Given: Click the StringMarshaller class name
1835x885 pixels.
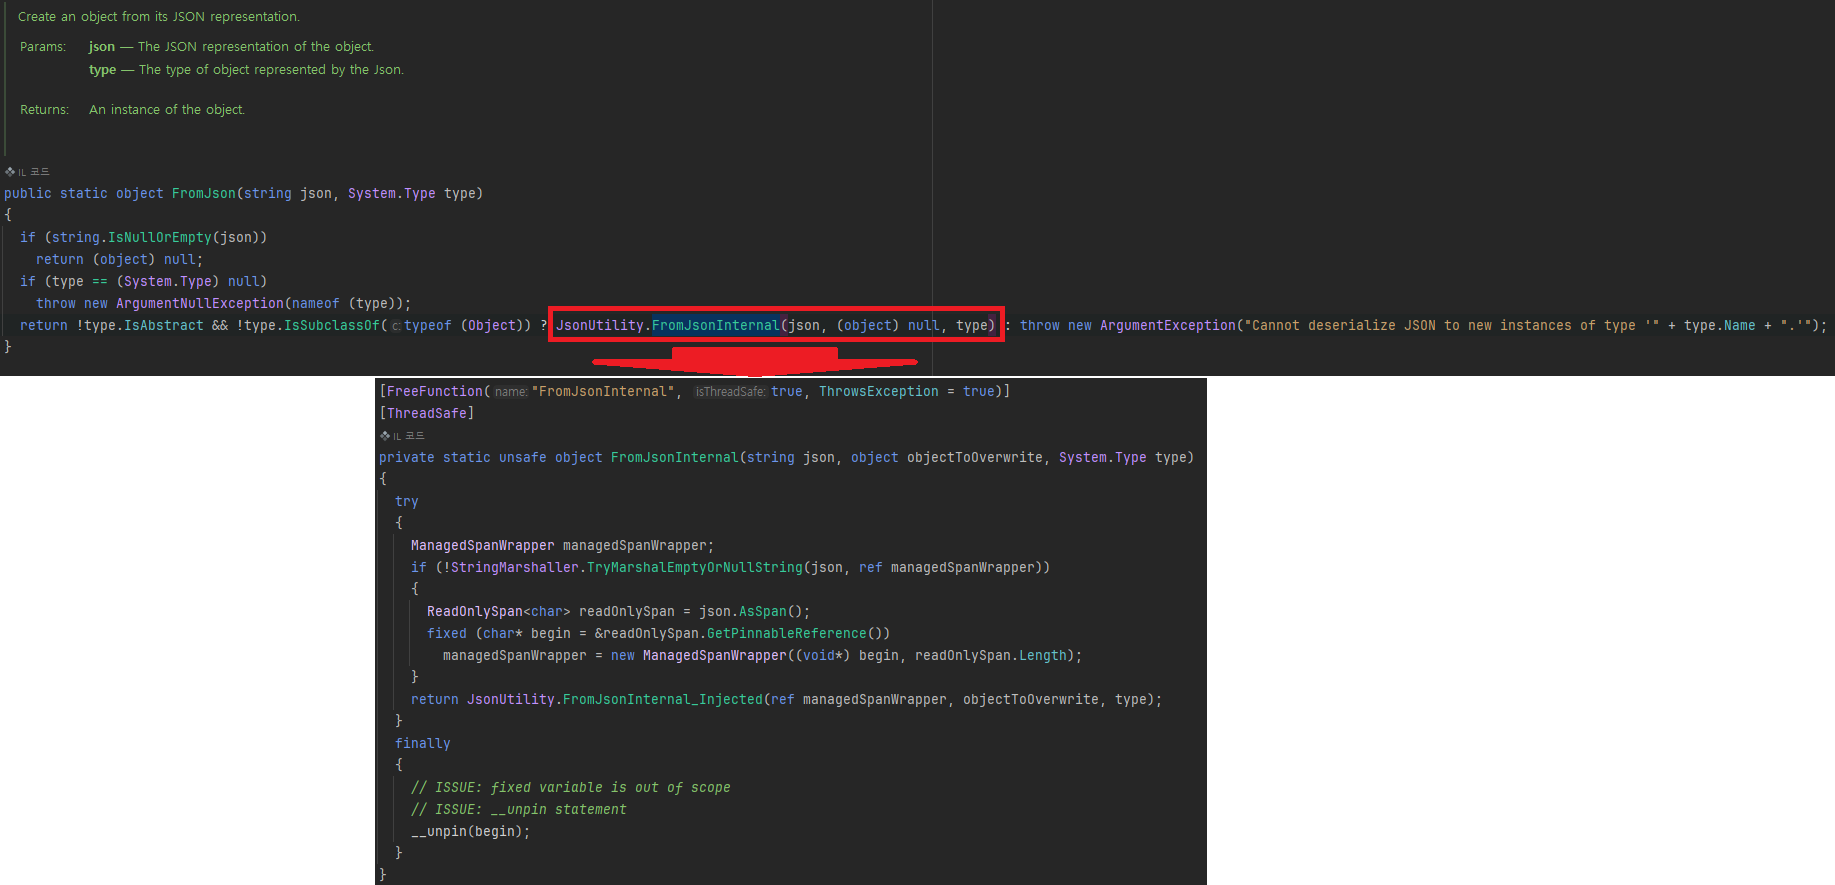Looking at the screenshot, I should (515, 567).
